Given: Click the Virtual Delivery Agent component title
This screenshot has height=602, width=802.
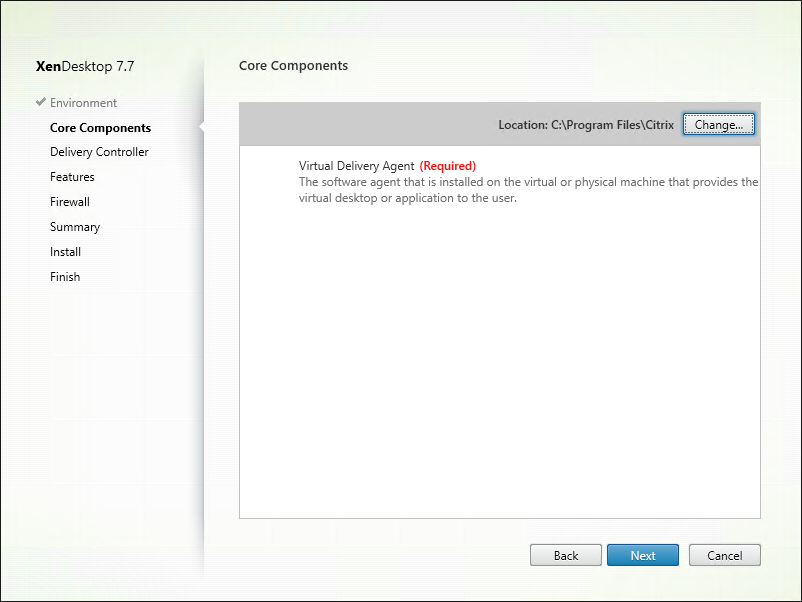Looking at the screenshot, I should pyautogui.click(x=357, y=166).
